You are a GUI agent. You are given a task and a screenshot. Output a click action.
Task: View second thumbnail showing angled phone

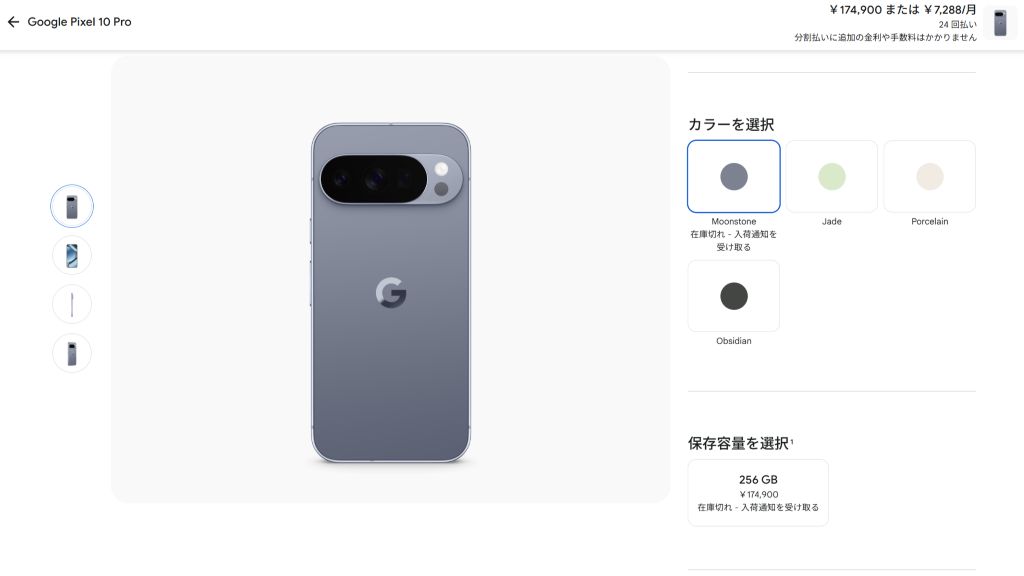(x=72, y=255)
